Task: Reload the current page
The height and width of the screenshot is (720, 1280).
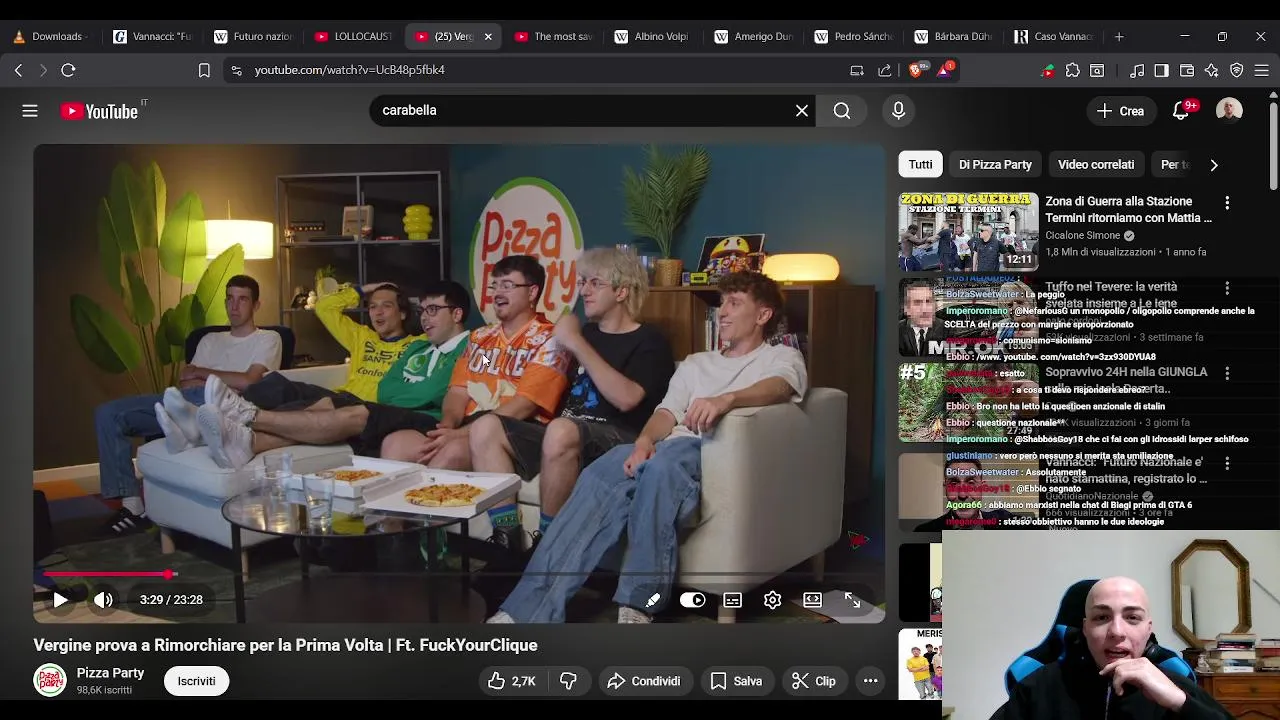Action: [x=68, y=70]
